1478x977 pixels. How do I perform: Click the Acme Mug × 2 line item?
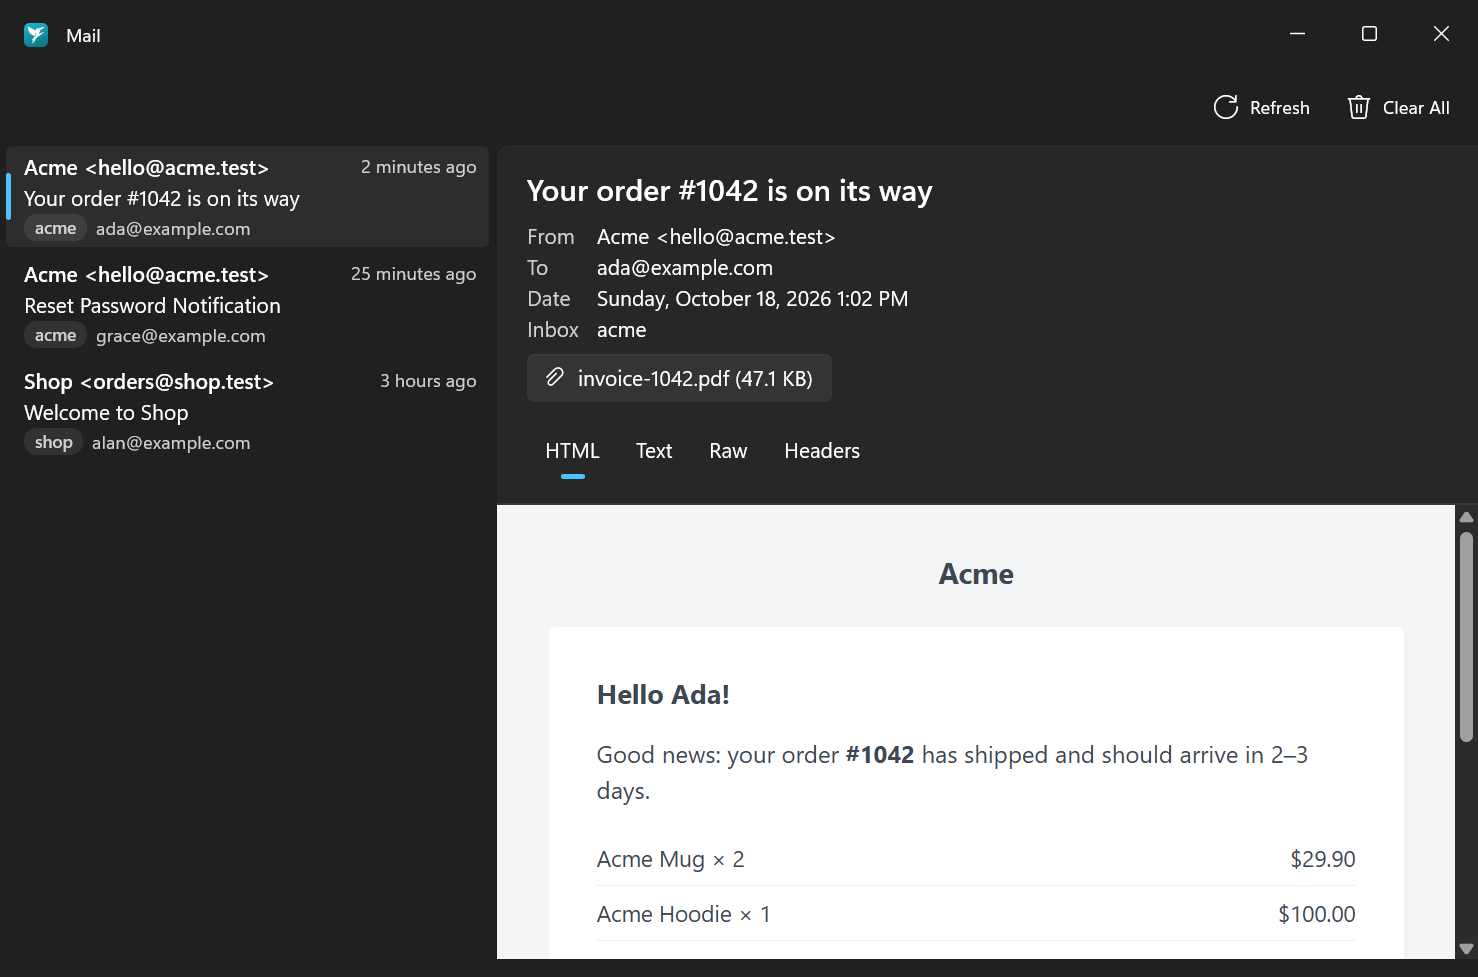click(x=671, y=859)
